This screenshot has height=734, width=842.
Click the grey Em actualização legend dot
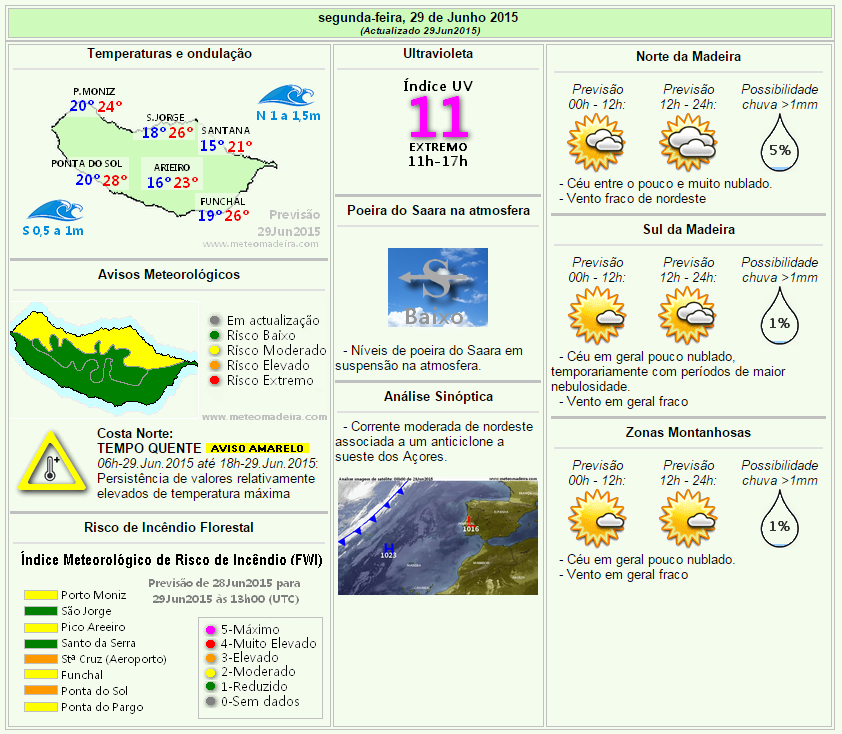point(215,321)
